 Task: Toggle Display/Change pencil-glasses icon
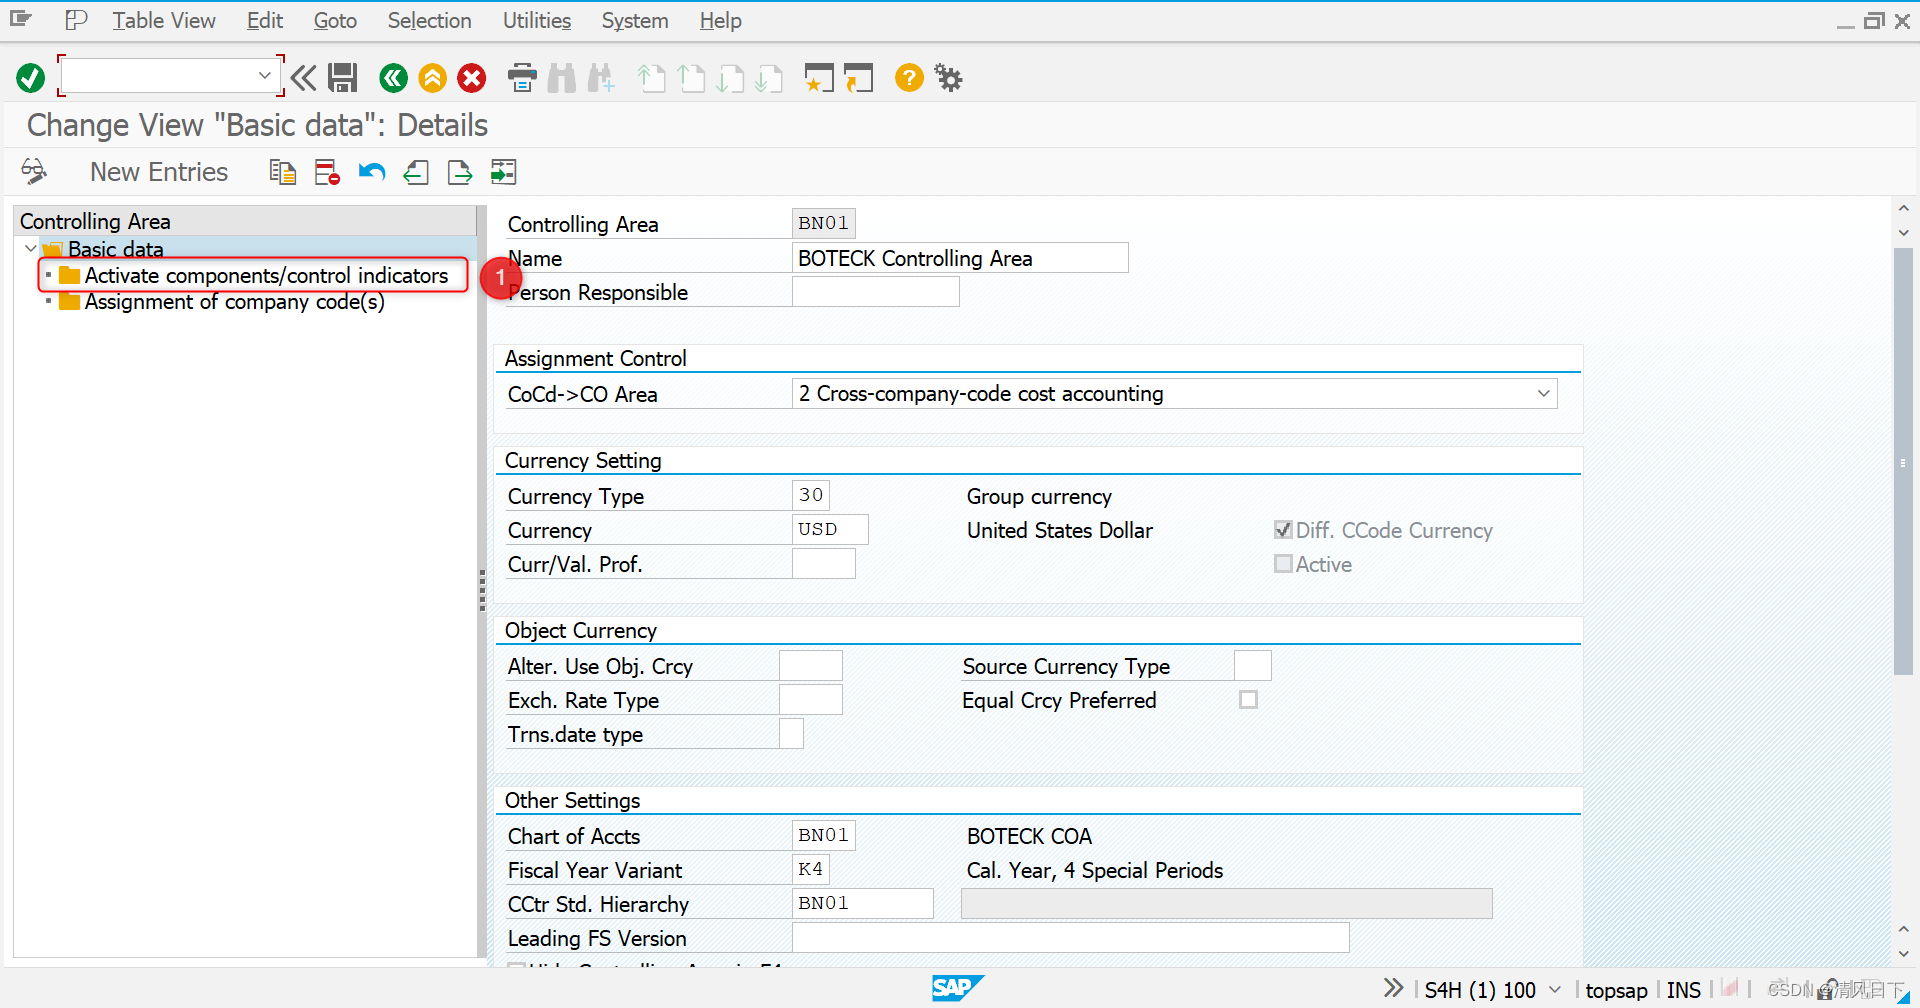(x=34, y=172)
